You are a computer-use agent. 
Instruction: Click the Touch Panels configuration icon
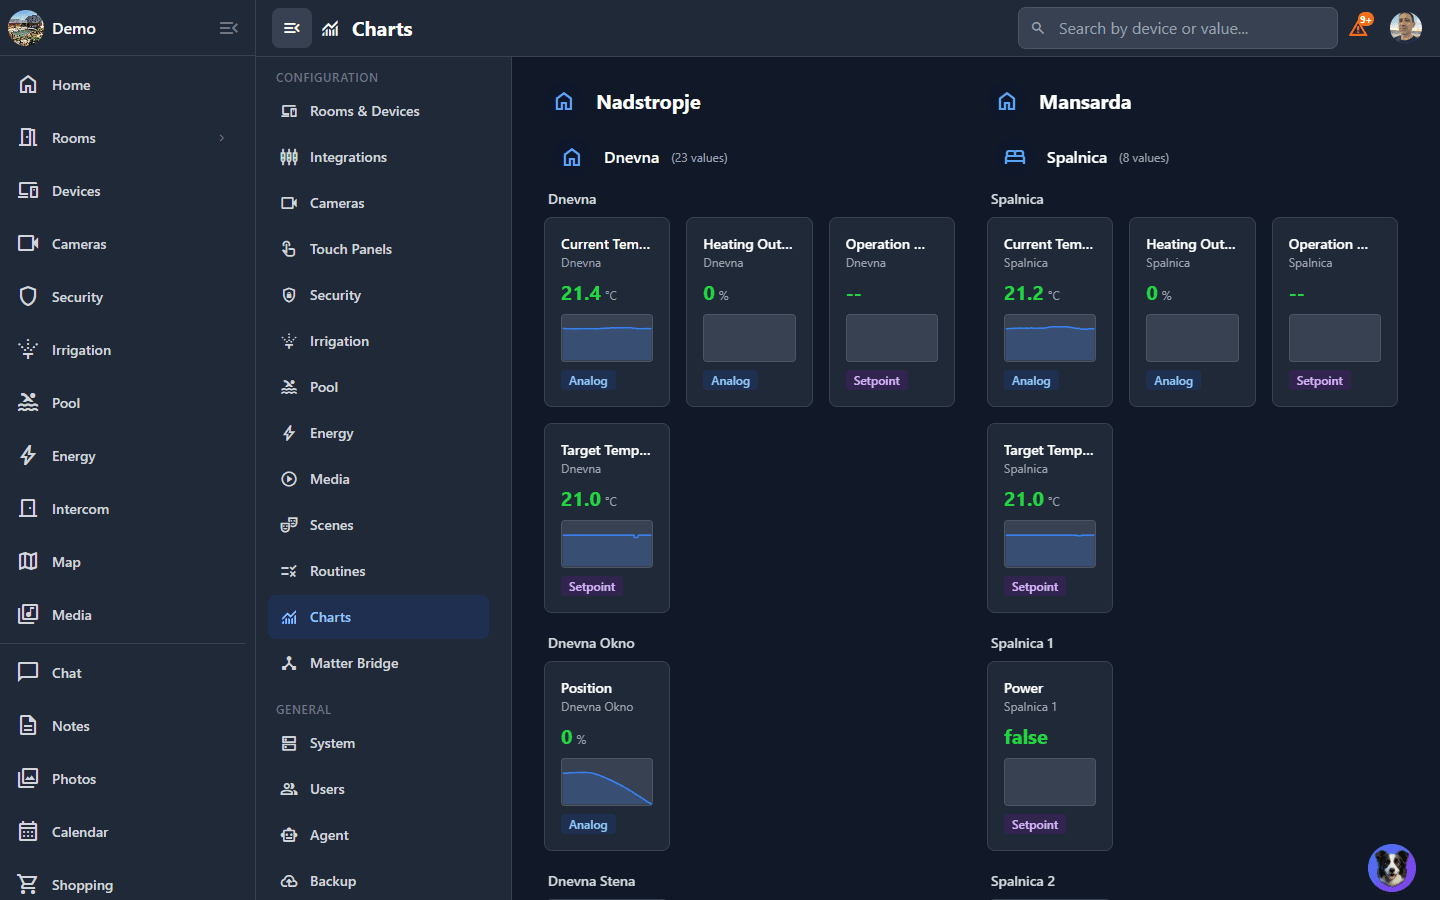click(x=289, y=248)
